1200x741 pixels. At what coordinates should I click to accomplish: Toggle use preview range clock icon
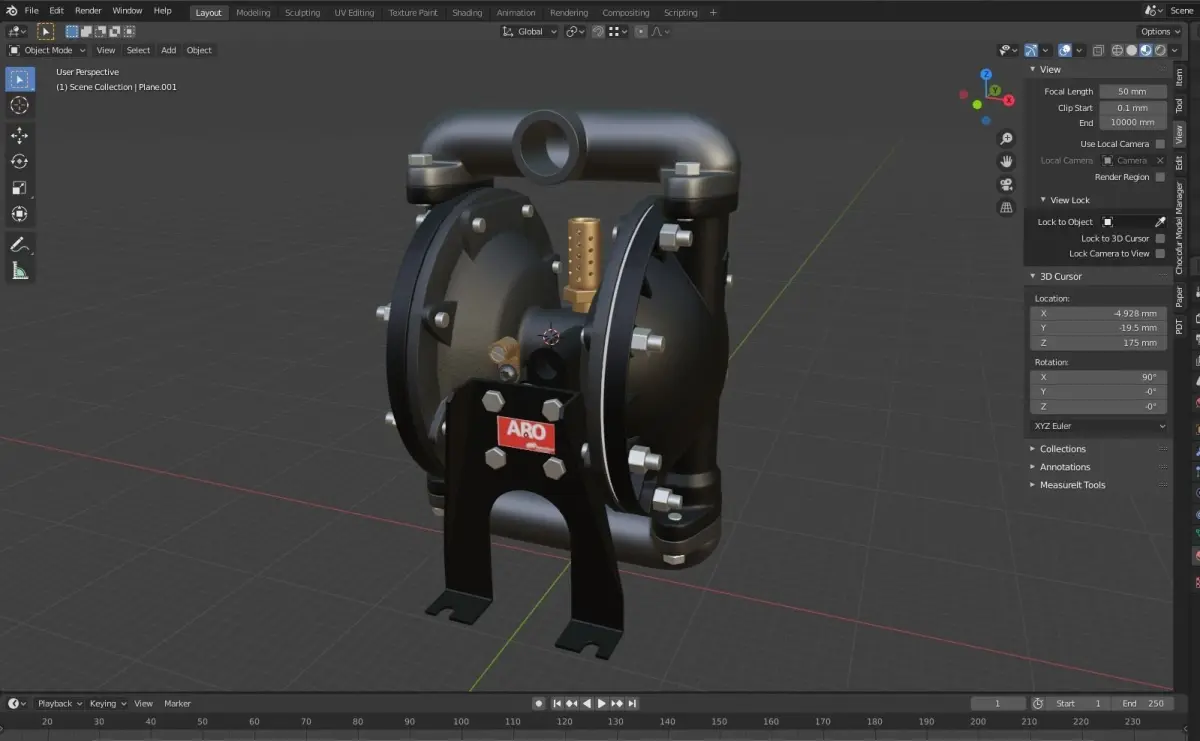(1038, 703)
